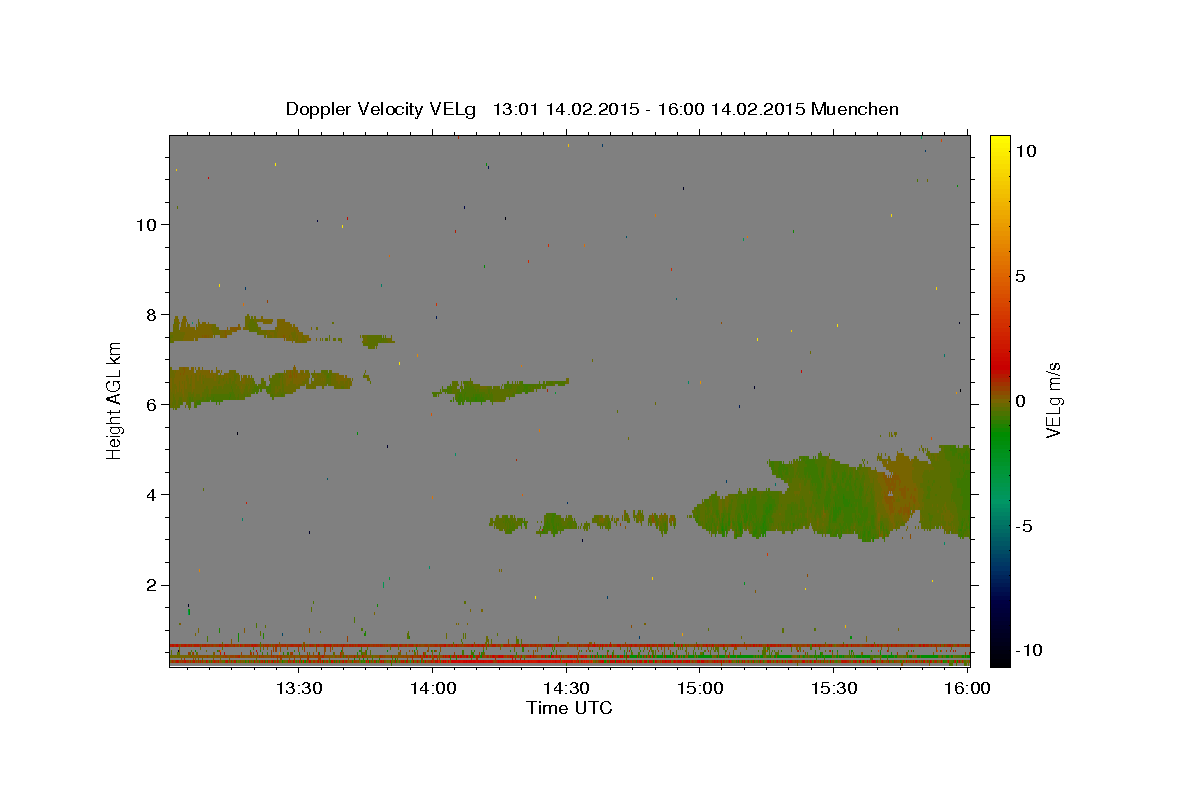Click the 6 km cloud layer near 13:15
1200x800 pixels.
pyautogui.click(x=260, y=385)
